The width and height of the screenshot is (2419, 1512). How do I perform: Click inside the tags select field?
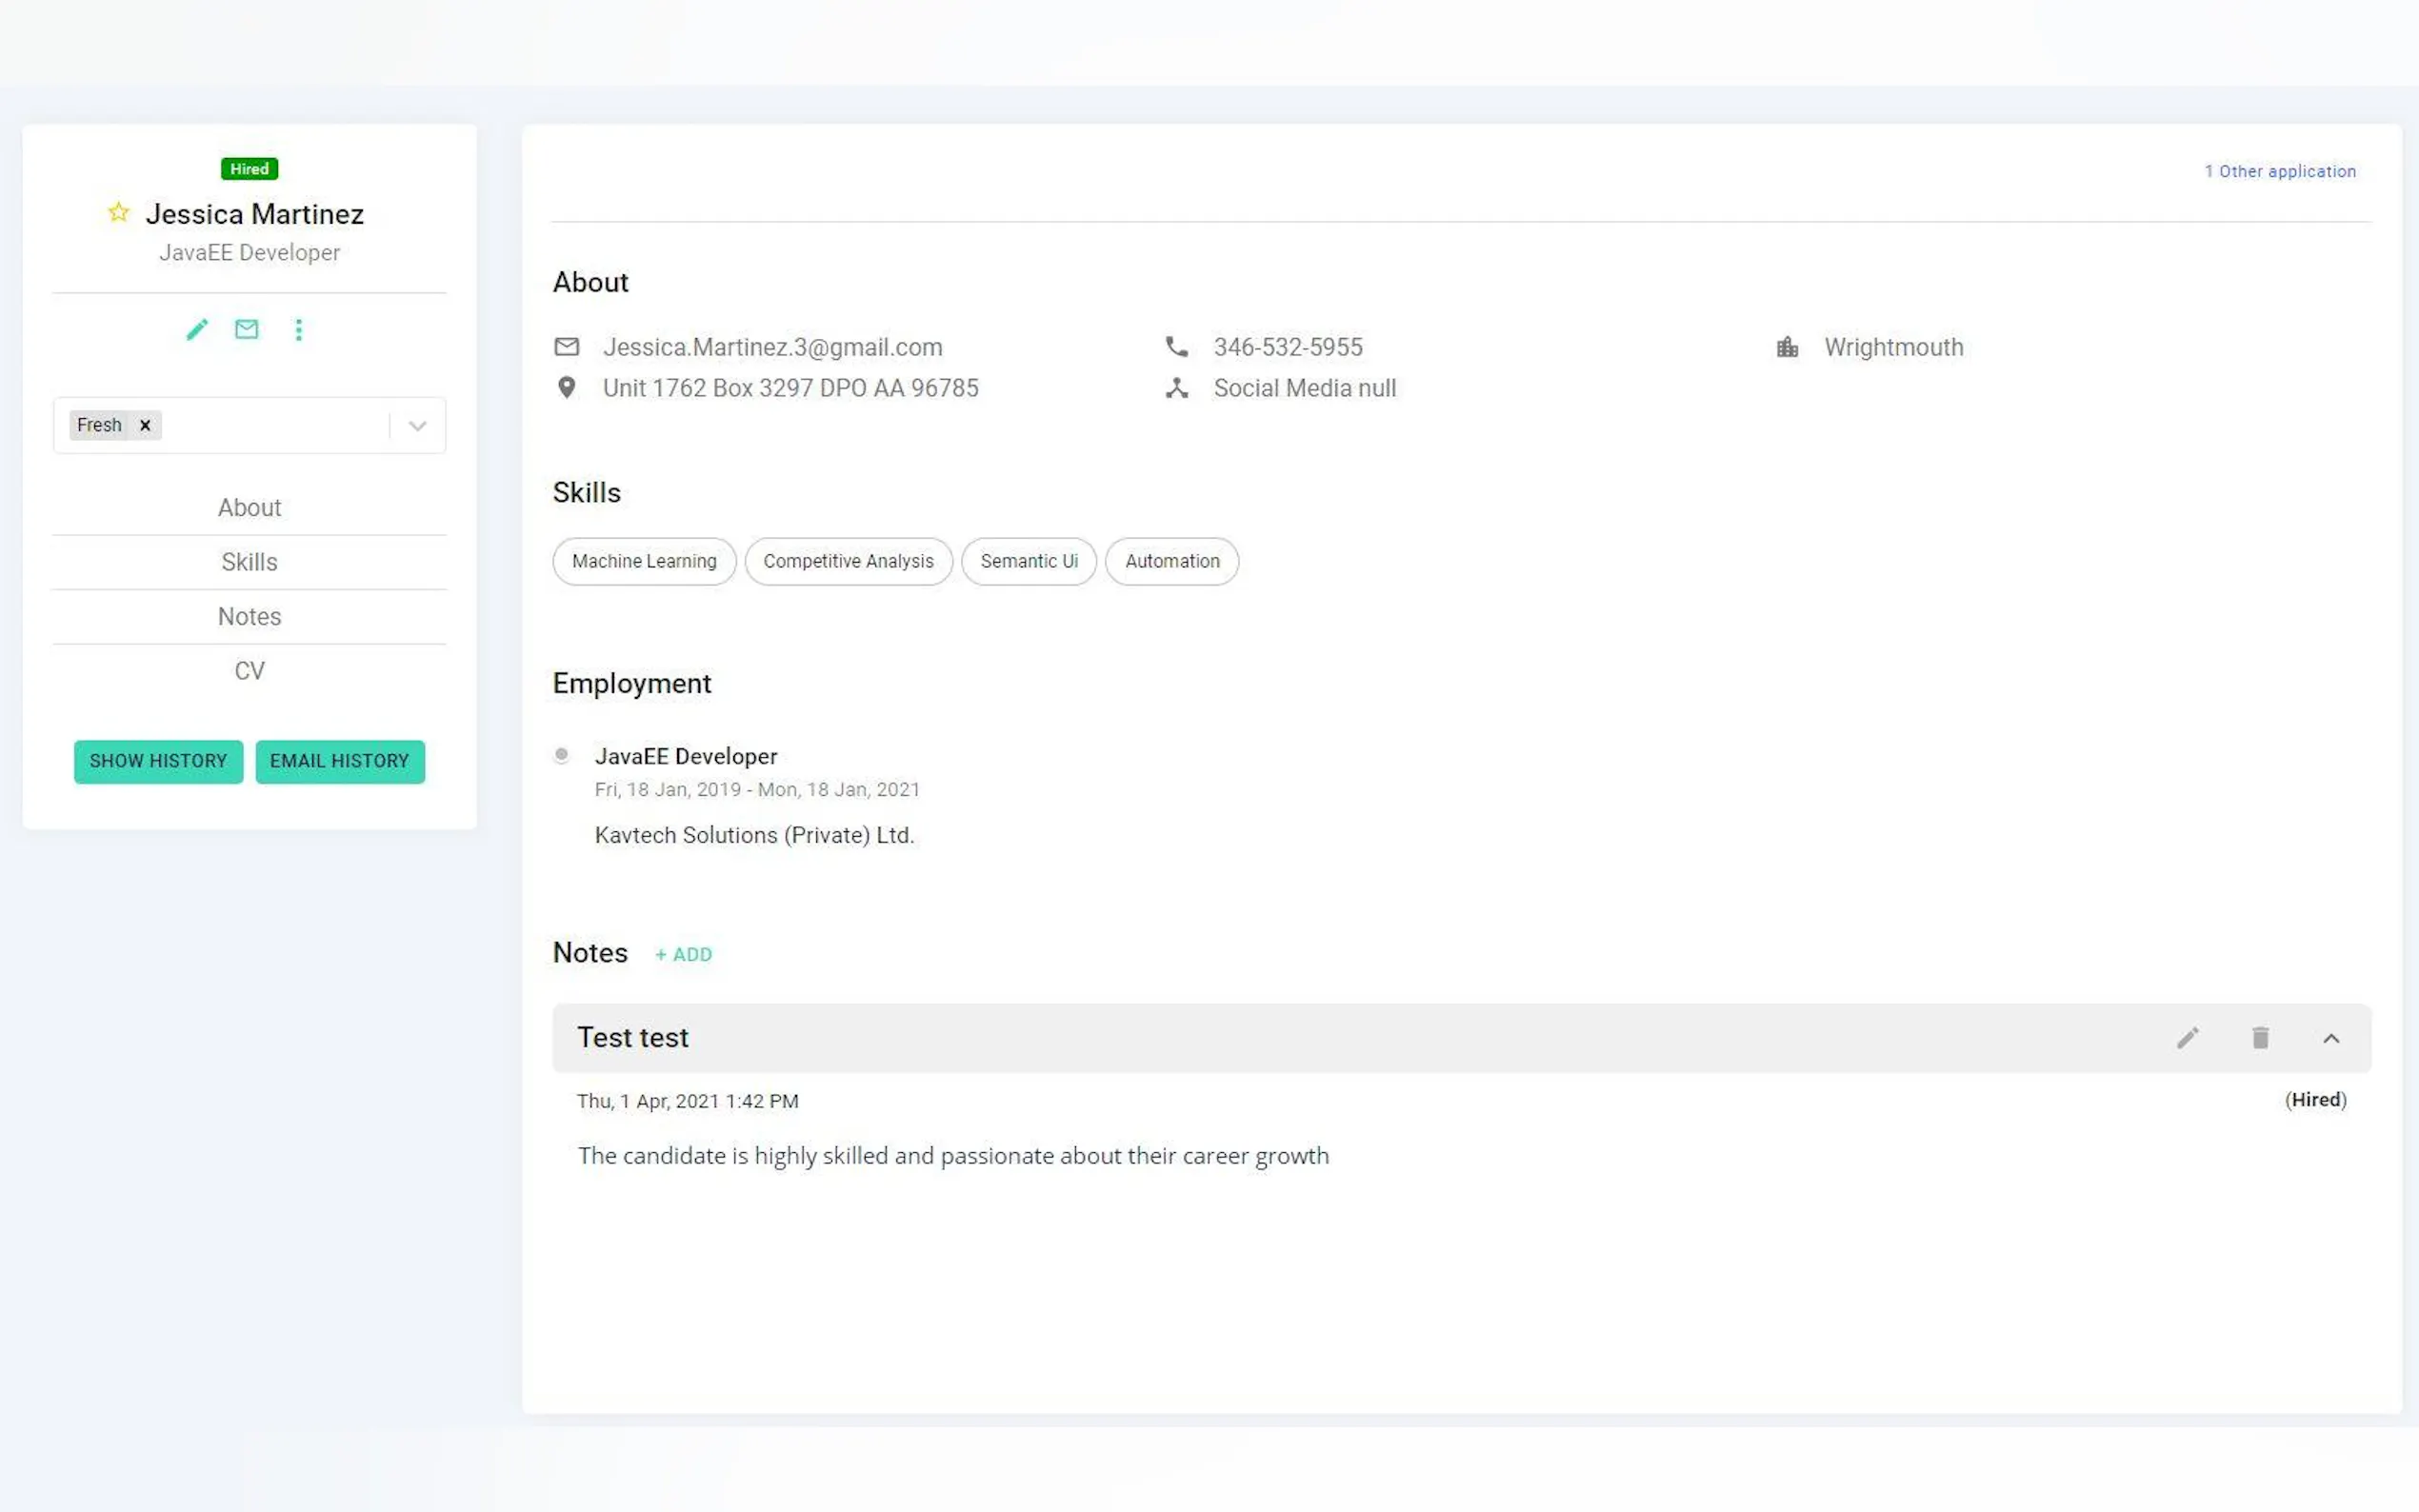point(270,426)
